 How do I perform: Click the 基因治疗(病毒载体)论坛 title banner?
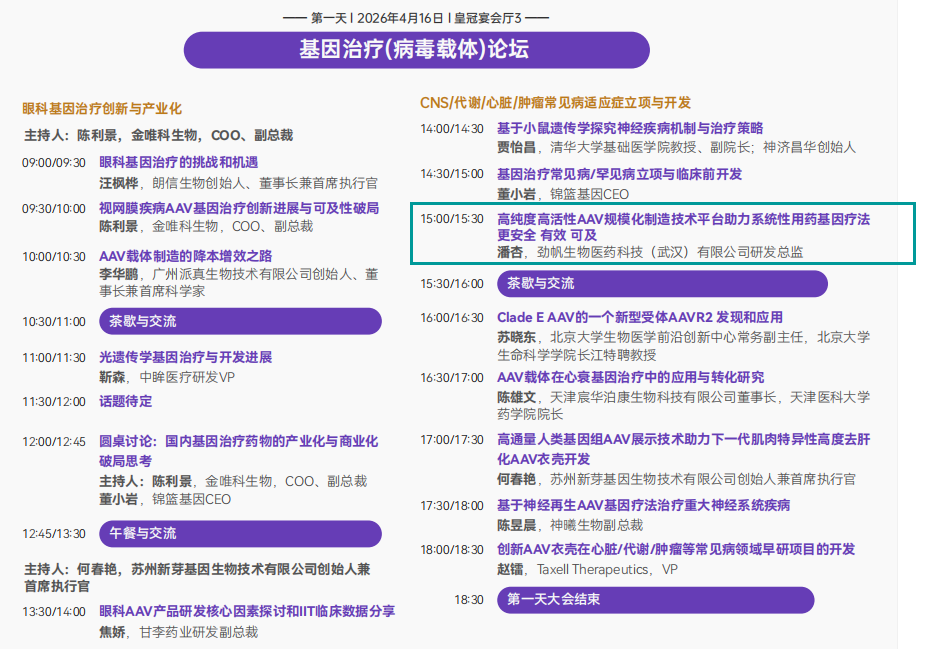tap(416, 50)
